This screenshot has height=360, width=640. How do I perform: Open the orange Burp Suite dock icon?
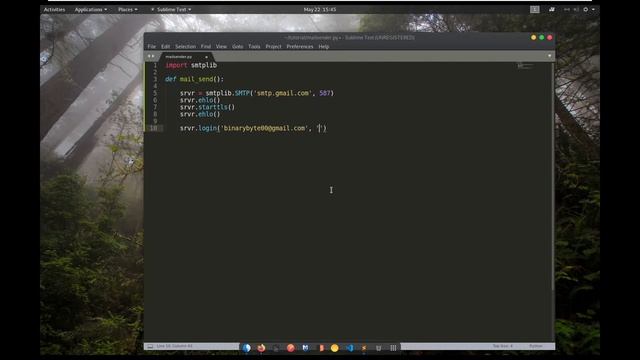pos(321,348)
